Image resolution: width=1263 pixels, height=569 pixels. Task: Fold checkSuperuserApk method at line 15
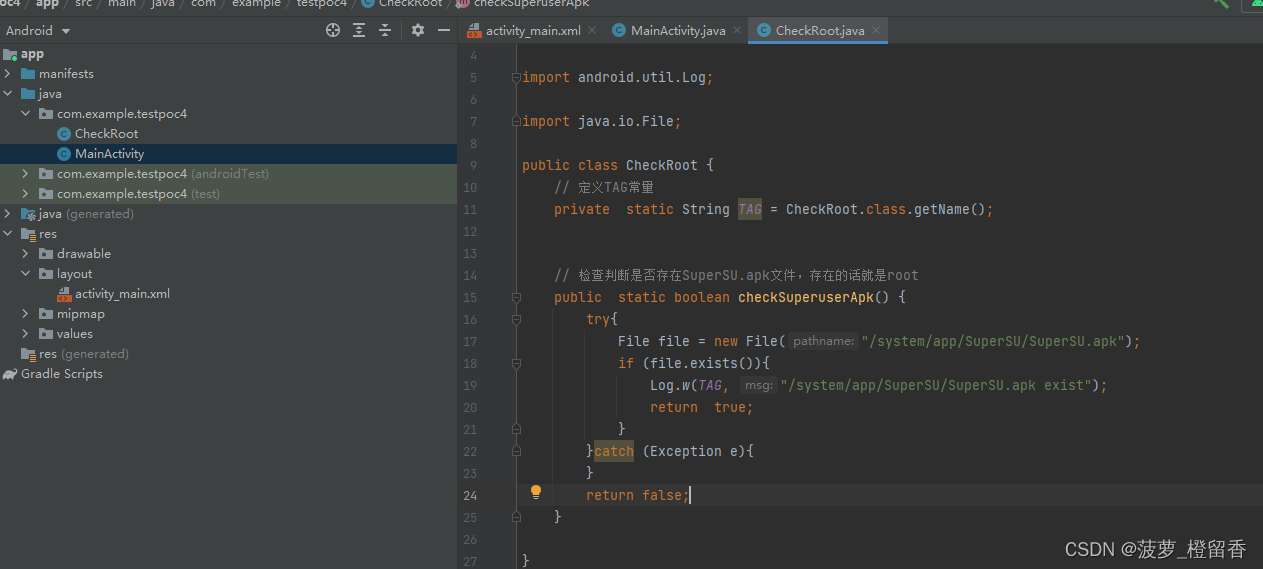point(516,297)
